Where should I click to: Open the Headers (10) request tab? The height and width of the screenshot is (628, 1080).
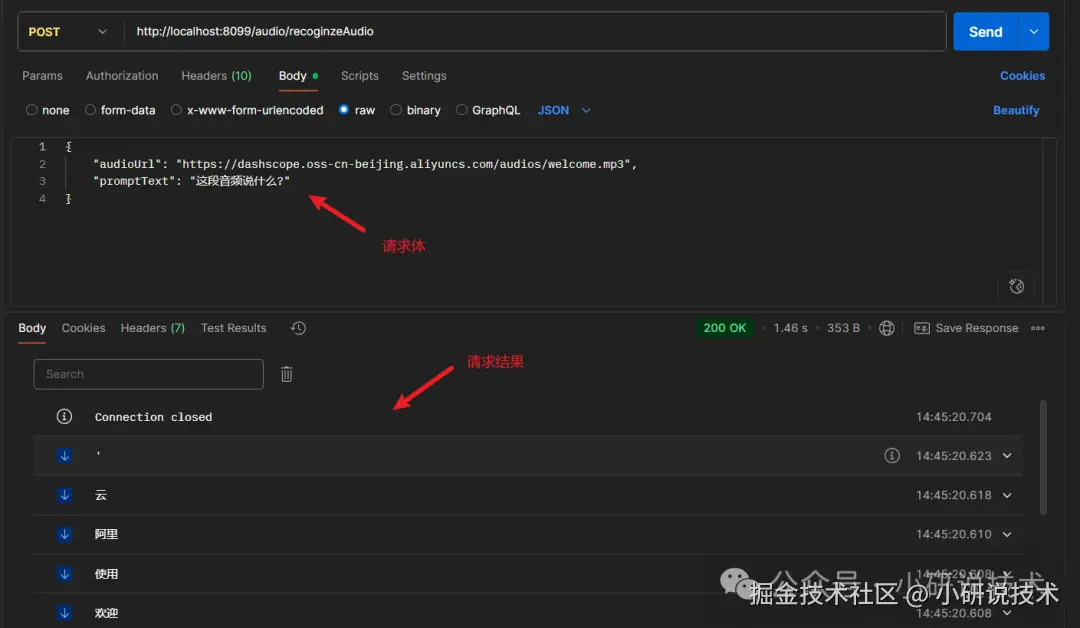point(216,76)
